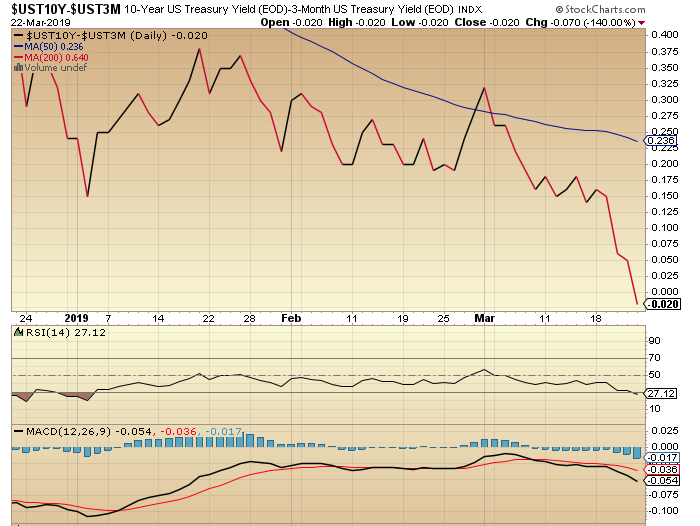Click the volume bars icon in legend

[18, 67]
